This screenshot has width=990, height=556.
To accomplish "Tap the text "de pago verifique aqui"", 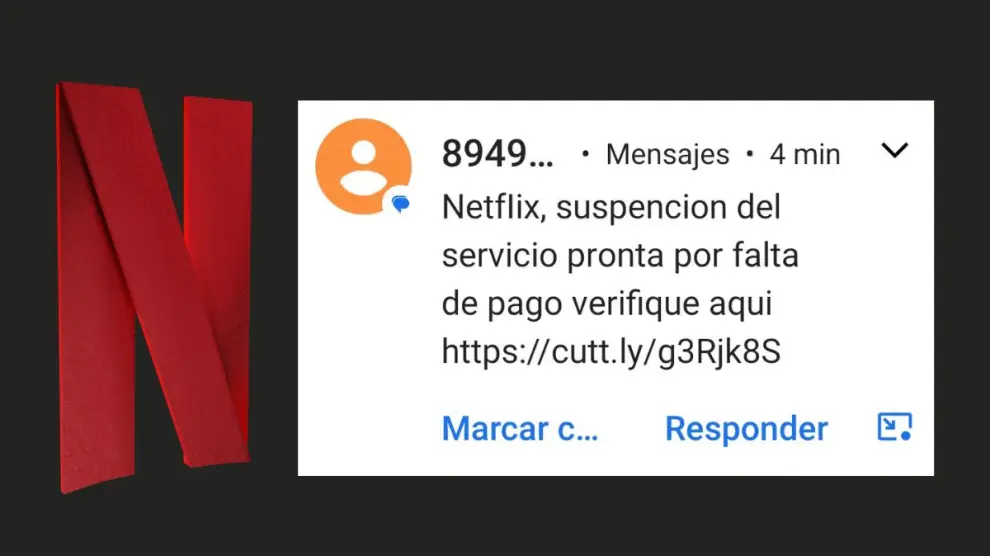I will pos(607,304).
